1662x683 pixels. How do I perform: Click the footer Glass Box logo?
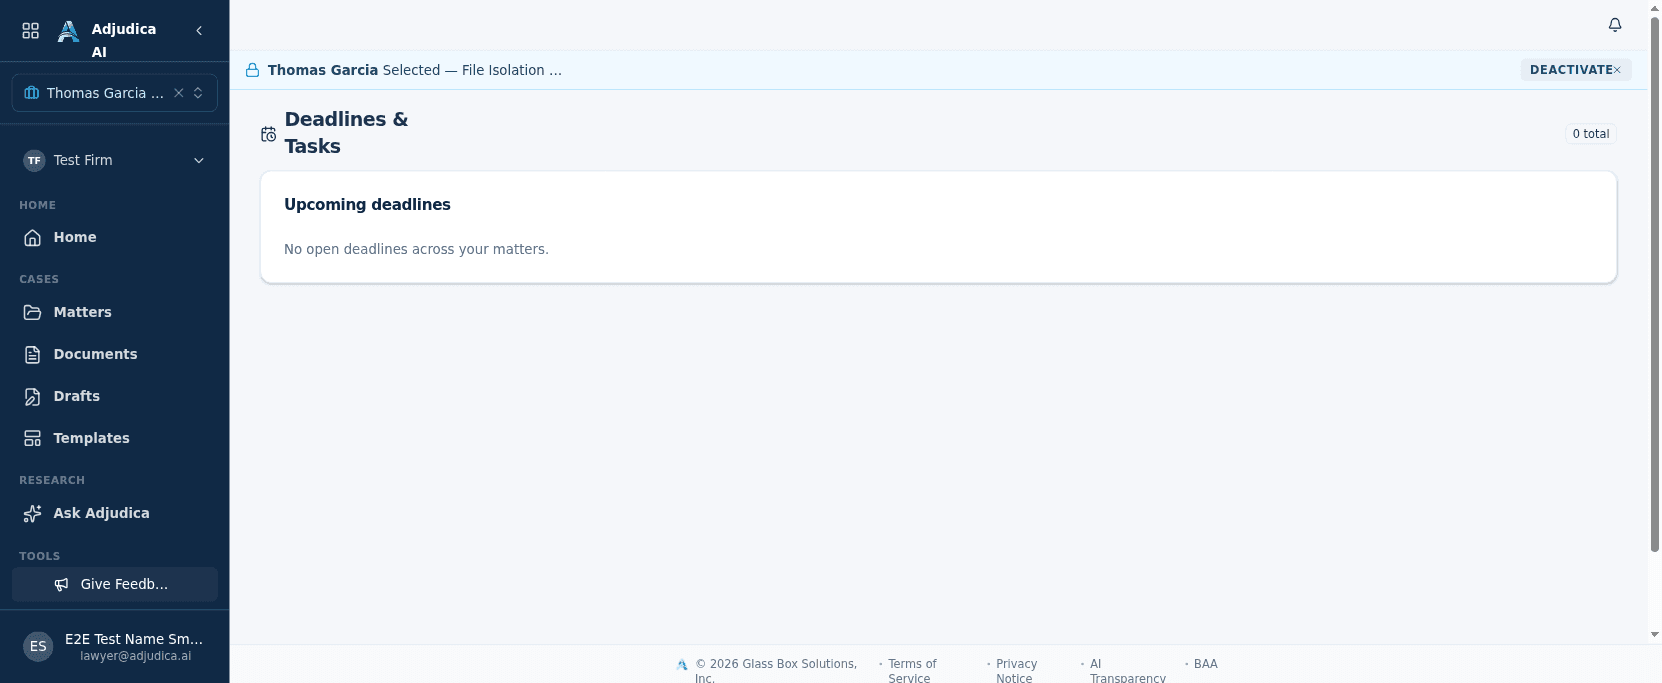pos(682,665)
